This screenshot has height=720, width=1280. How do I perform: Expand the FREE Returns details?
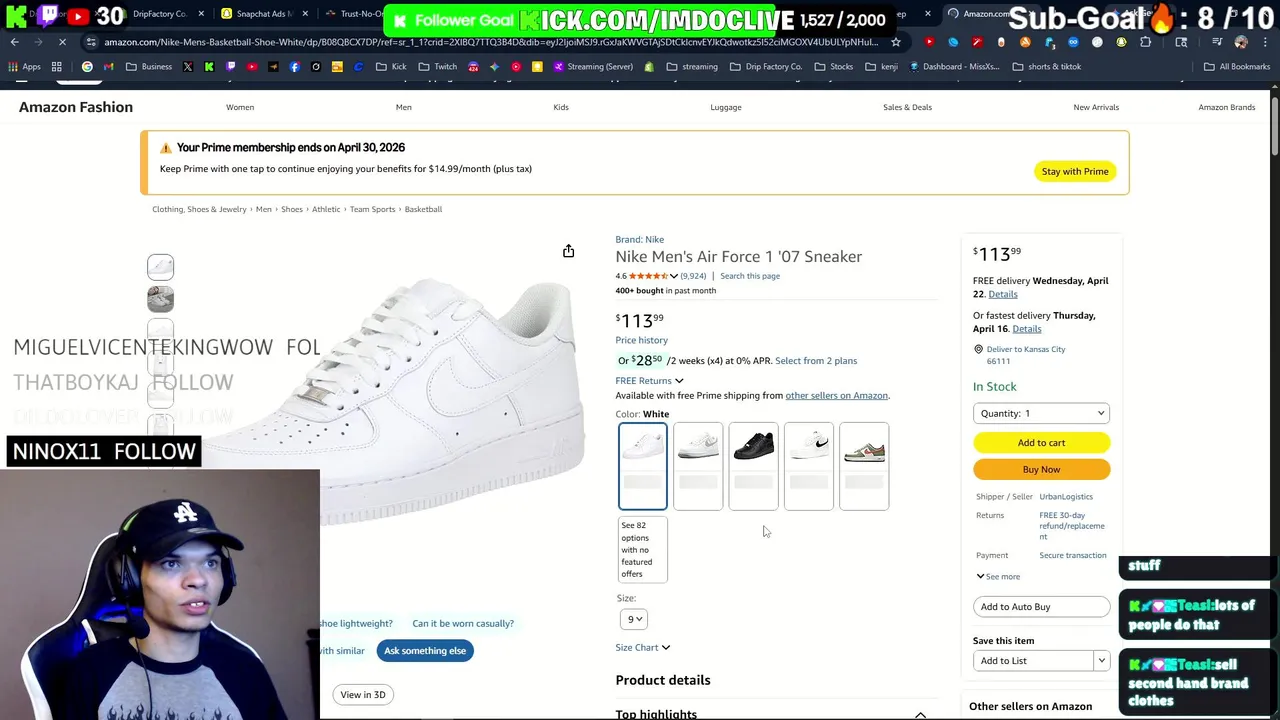[x=649, y=380]
